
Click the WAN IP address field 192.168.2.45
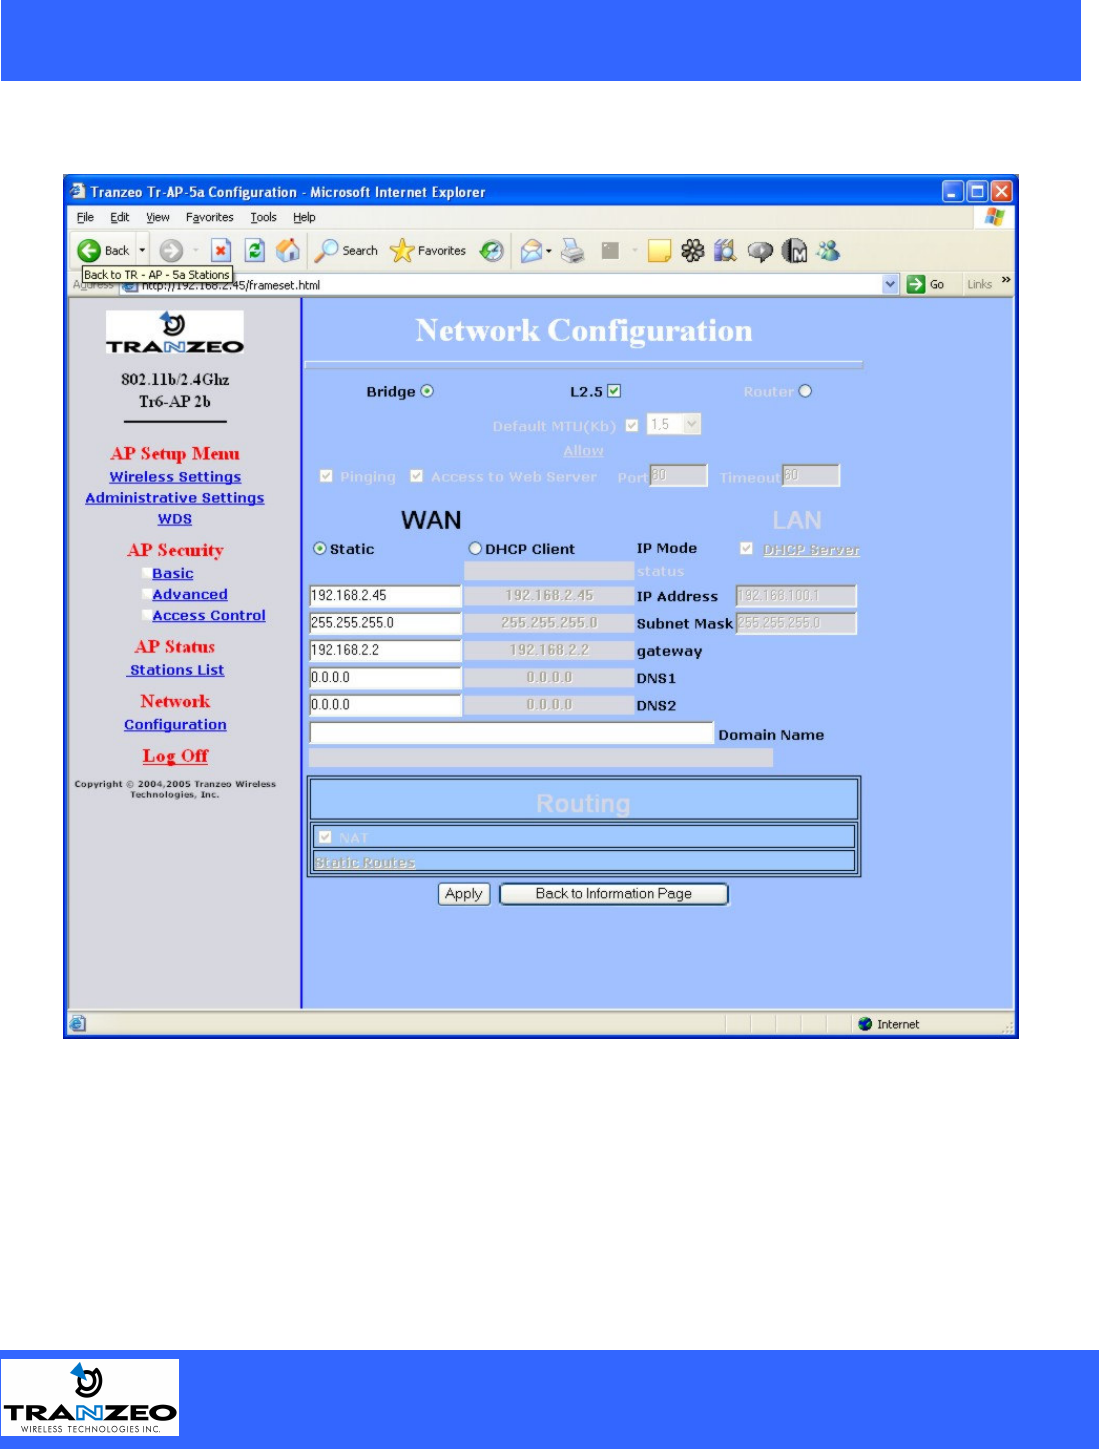(x=385, y=596)
